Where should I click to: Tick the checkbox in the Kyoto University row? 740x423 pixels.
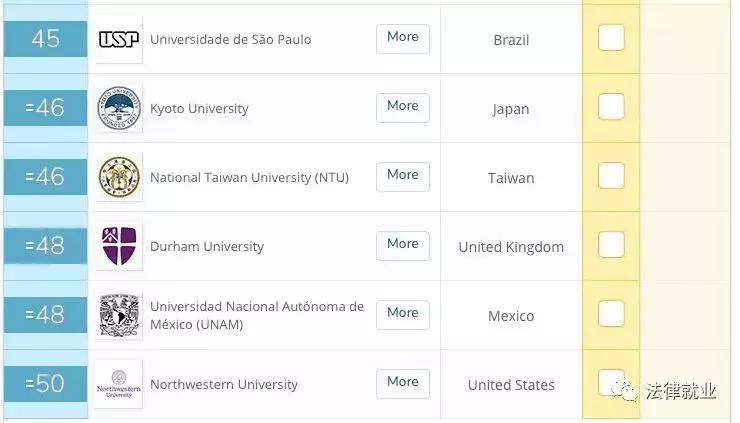coord(611,107)
